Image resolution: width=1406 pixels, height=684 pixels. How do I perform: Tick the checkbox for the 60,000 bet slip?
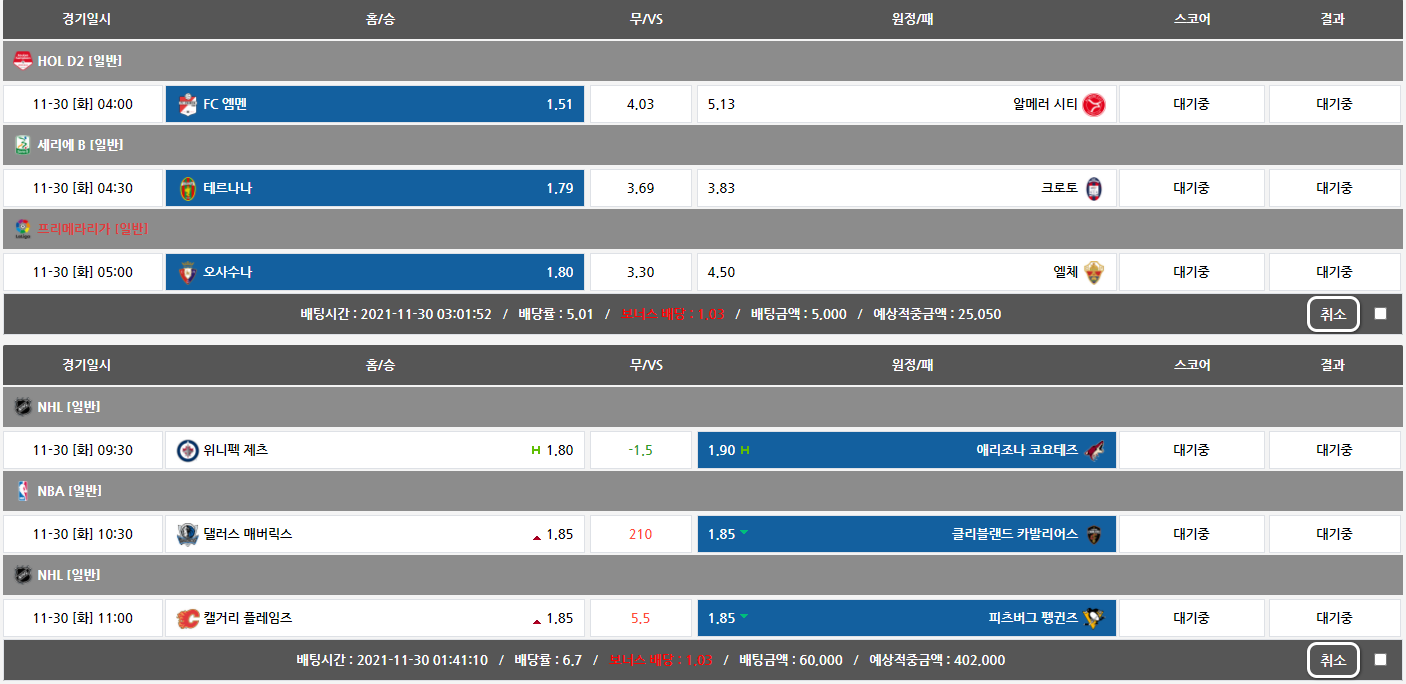pos(1380,660)
